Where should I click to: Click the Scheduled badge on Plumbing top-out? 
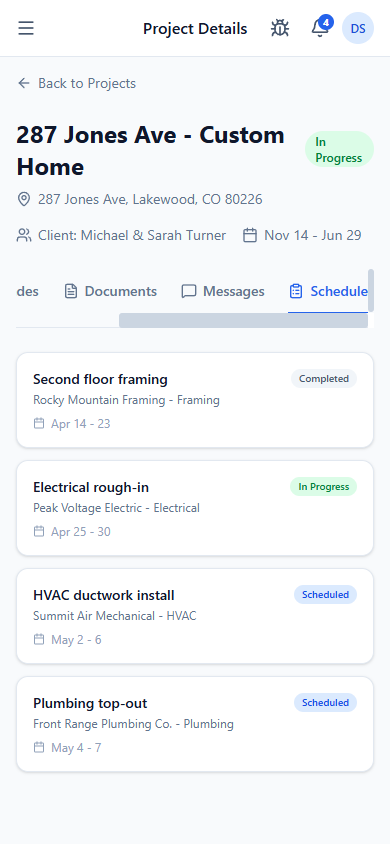325,703
